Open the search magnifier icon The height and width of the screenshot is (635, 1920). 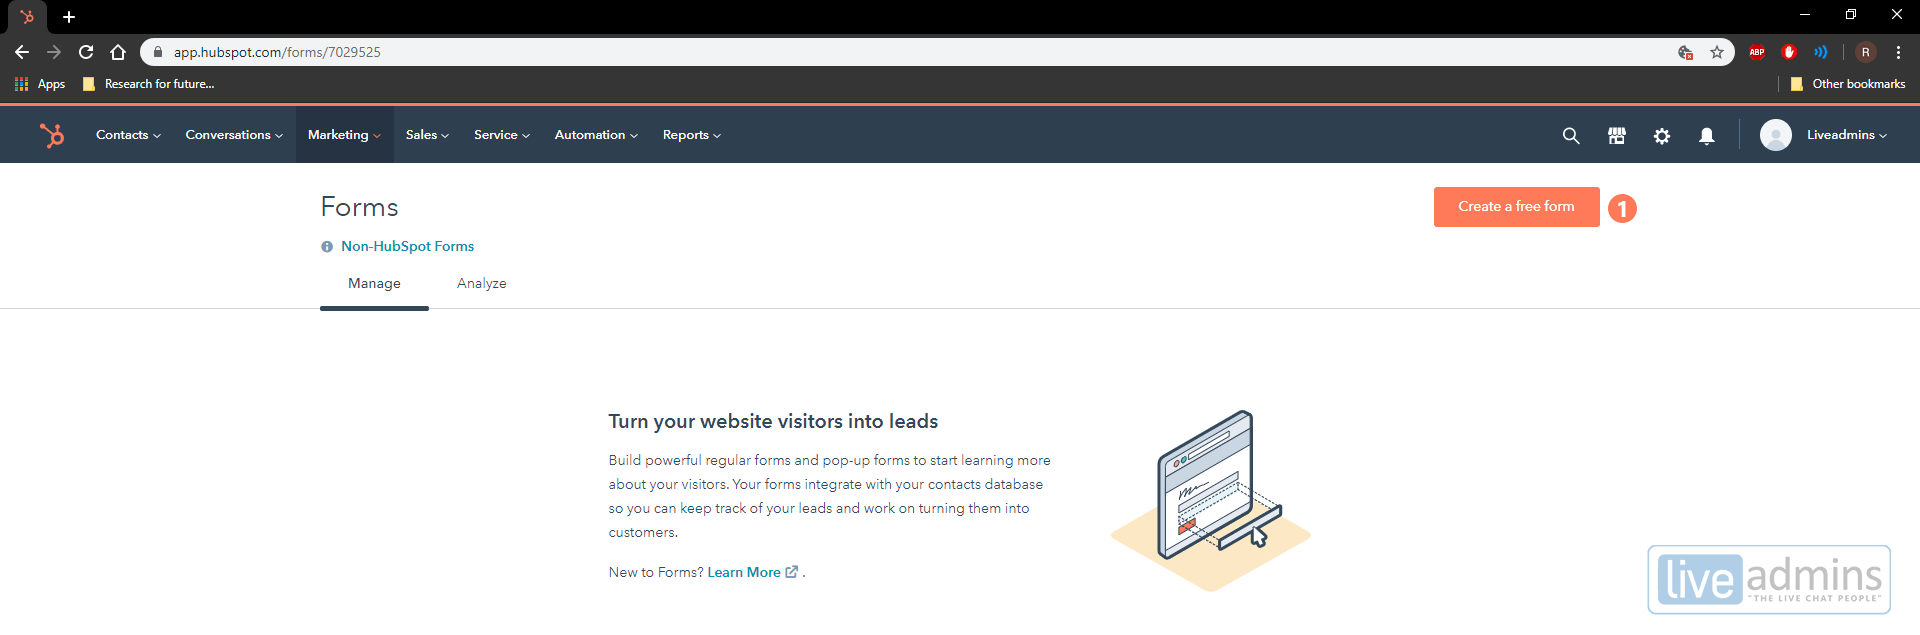pos(1571,136)
